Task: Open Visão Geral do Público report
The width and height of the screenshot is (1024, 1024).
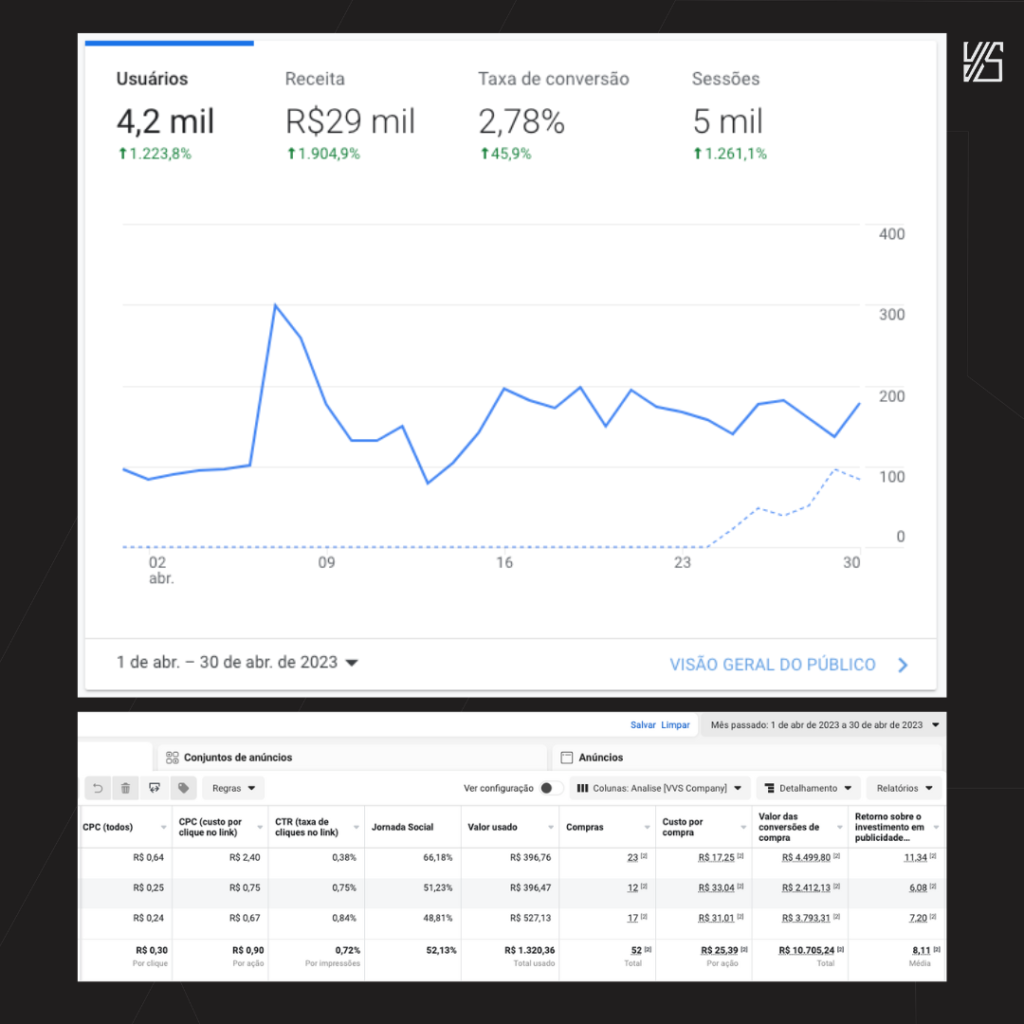Action: click(x=772, y=665)
